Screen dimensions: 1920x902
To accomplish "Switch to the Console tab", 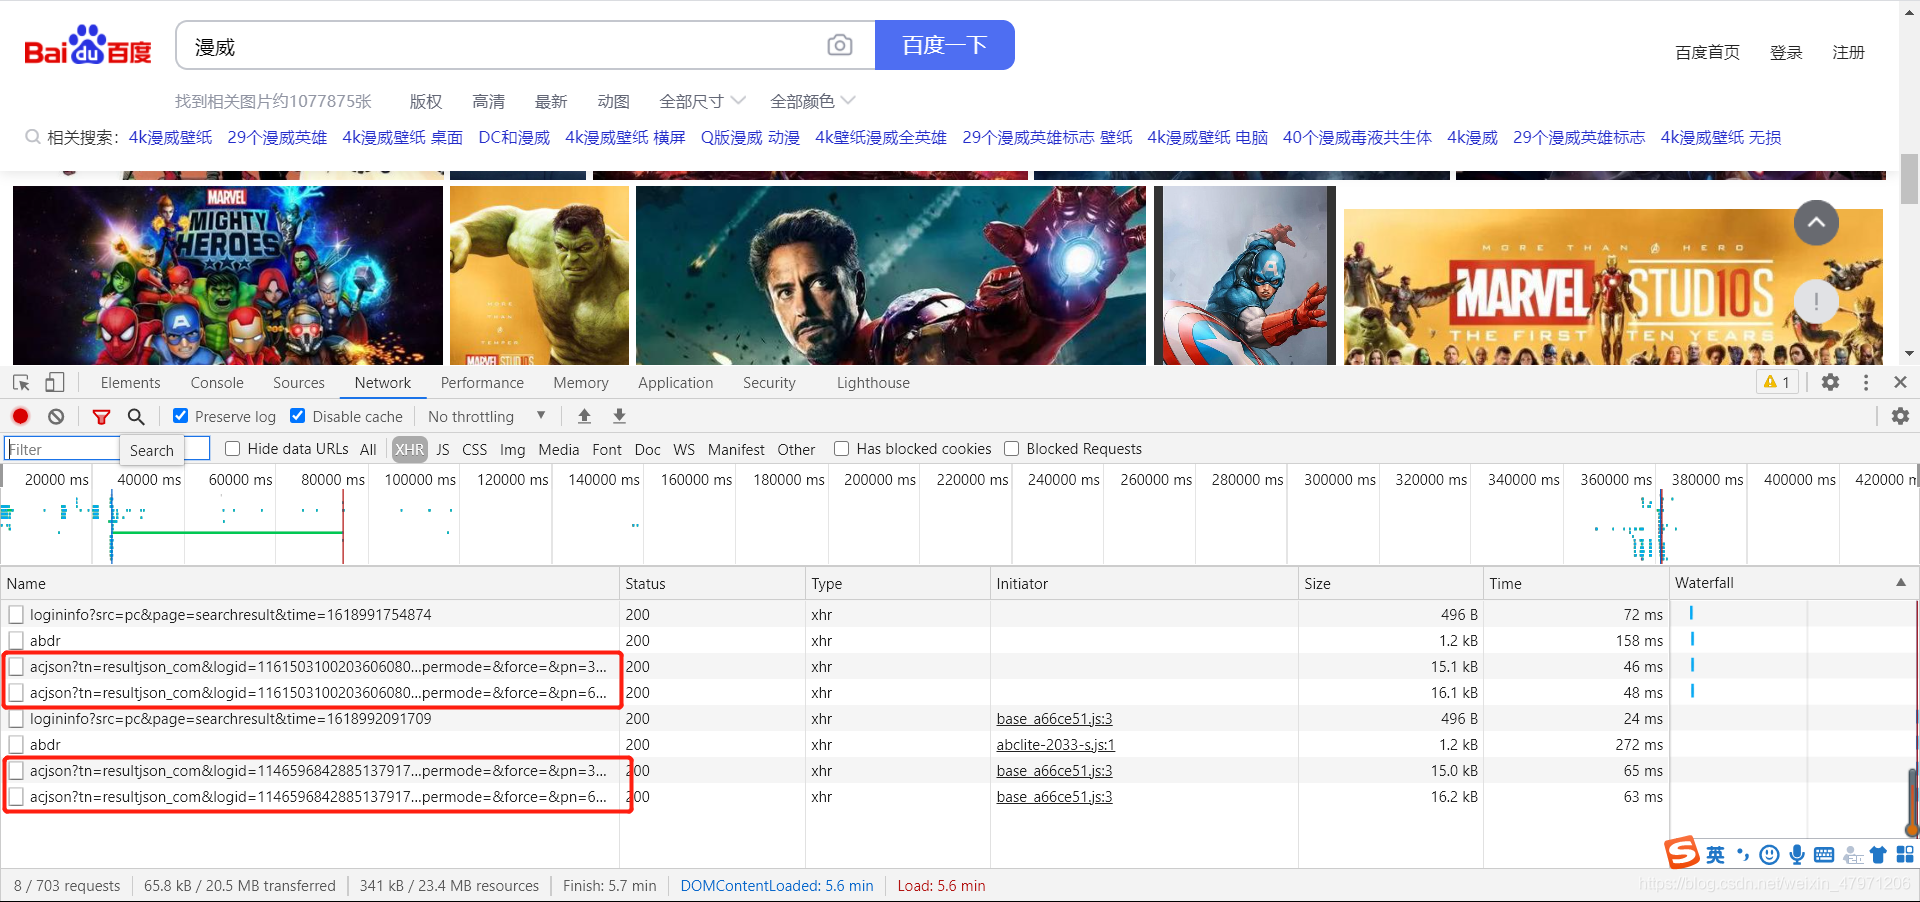I will (x=217, y=383).
